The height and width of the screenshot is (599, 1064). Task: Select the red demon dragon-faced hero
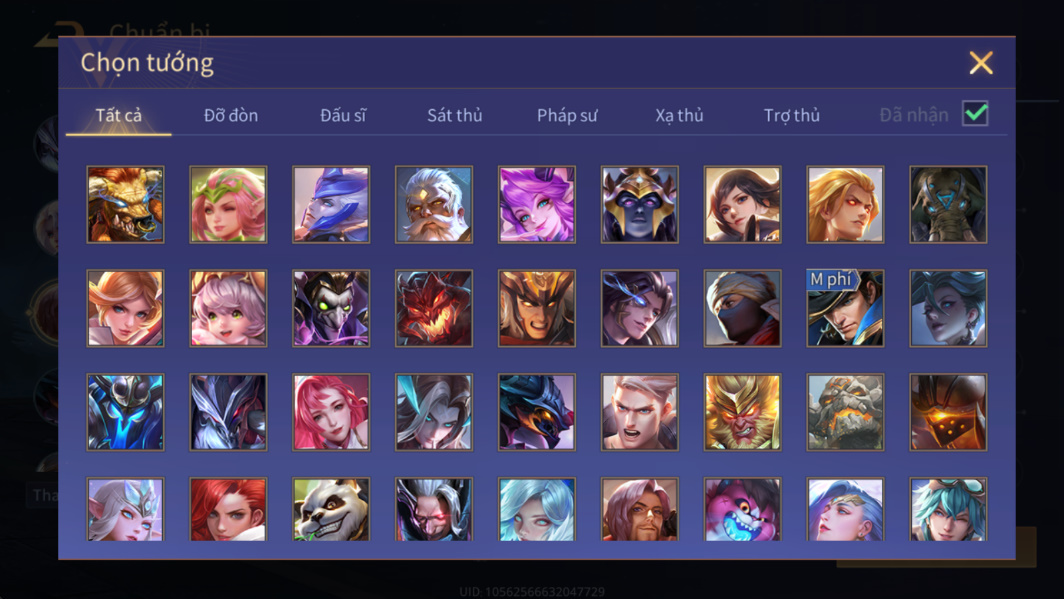pos(434,308)
